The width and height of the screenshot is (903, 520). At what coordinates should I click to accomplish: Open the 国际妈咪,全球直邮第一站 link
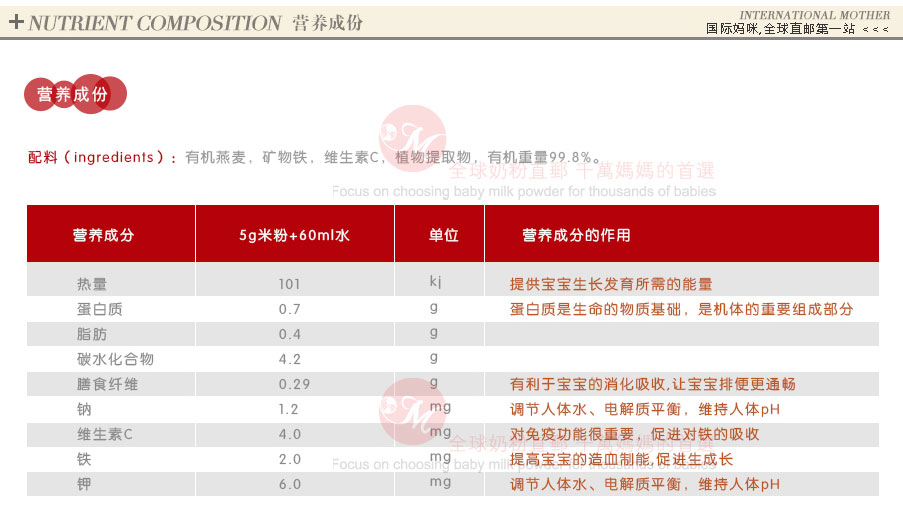point(781,30)
